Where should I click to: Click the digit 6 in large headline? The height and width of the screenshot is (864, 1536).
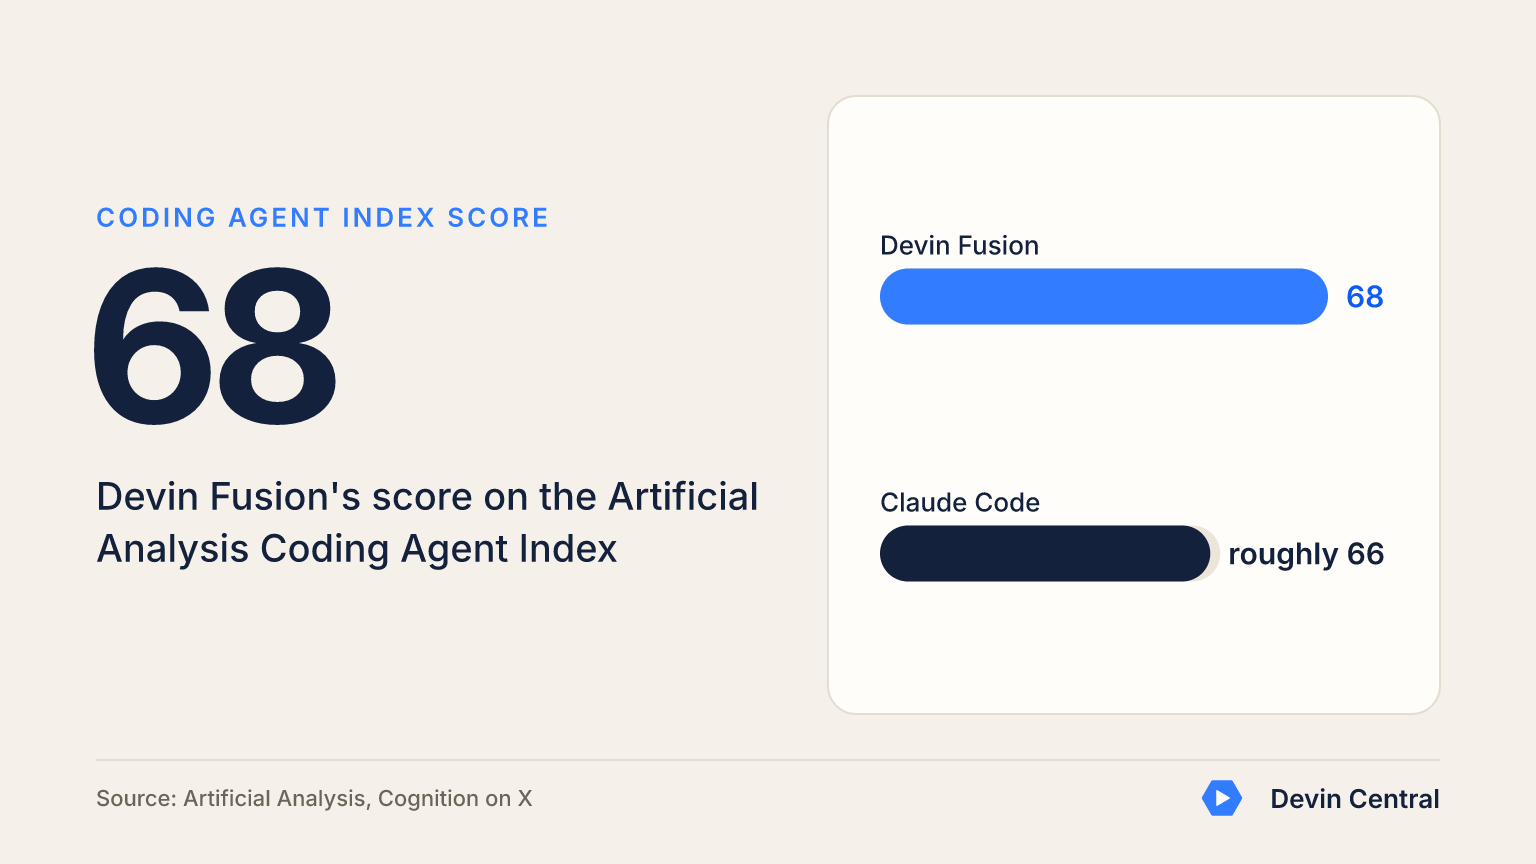[x=152, y=346]
